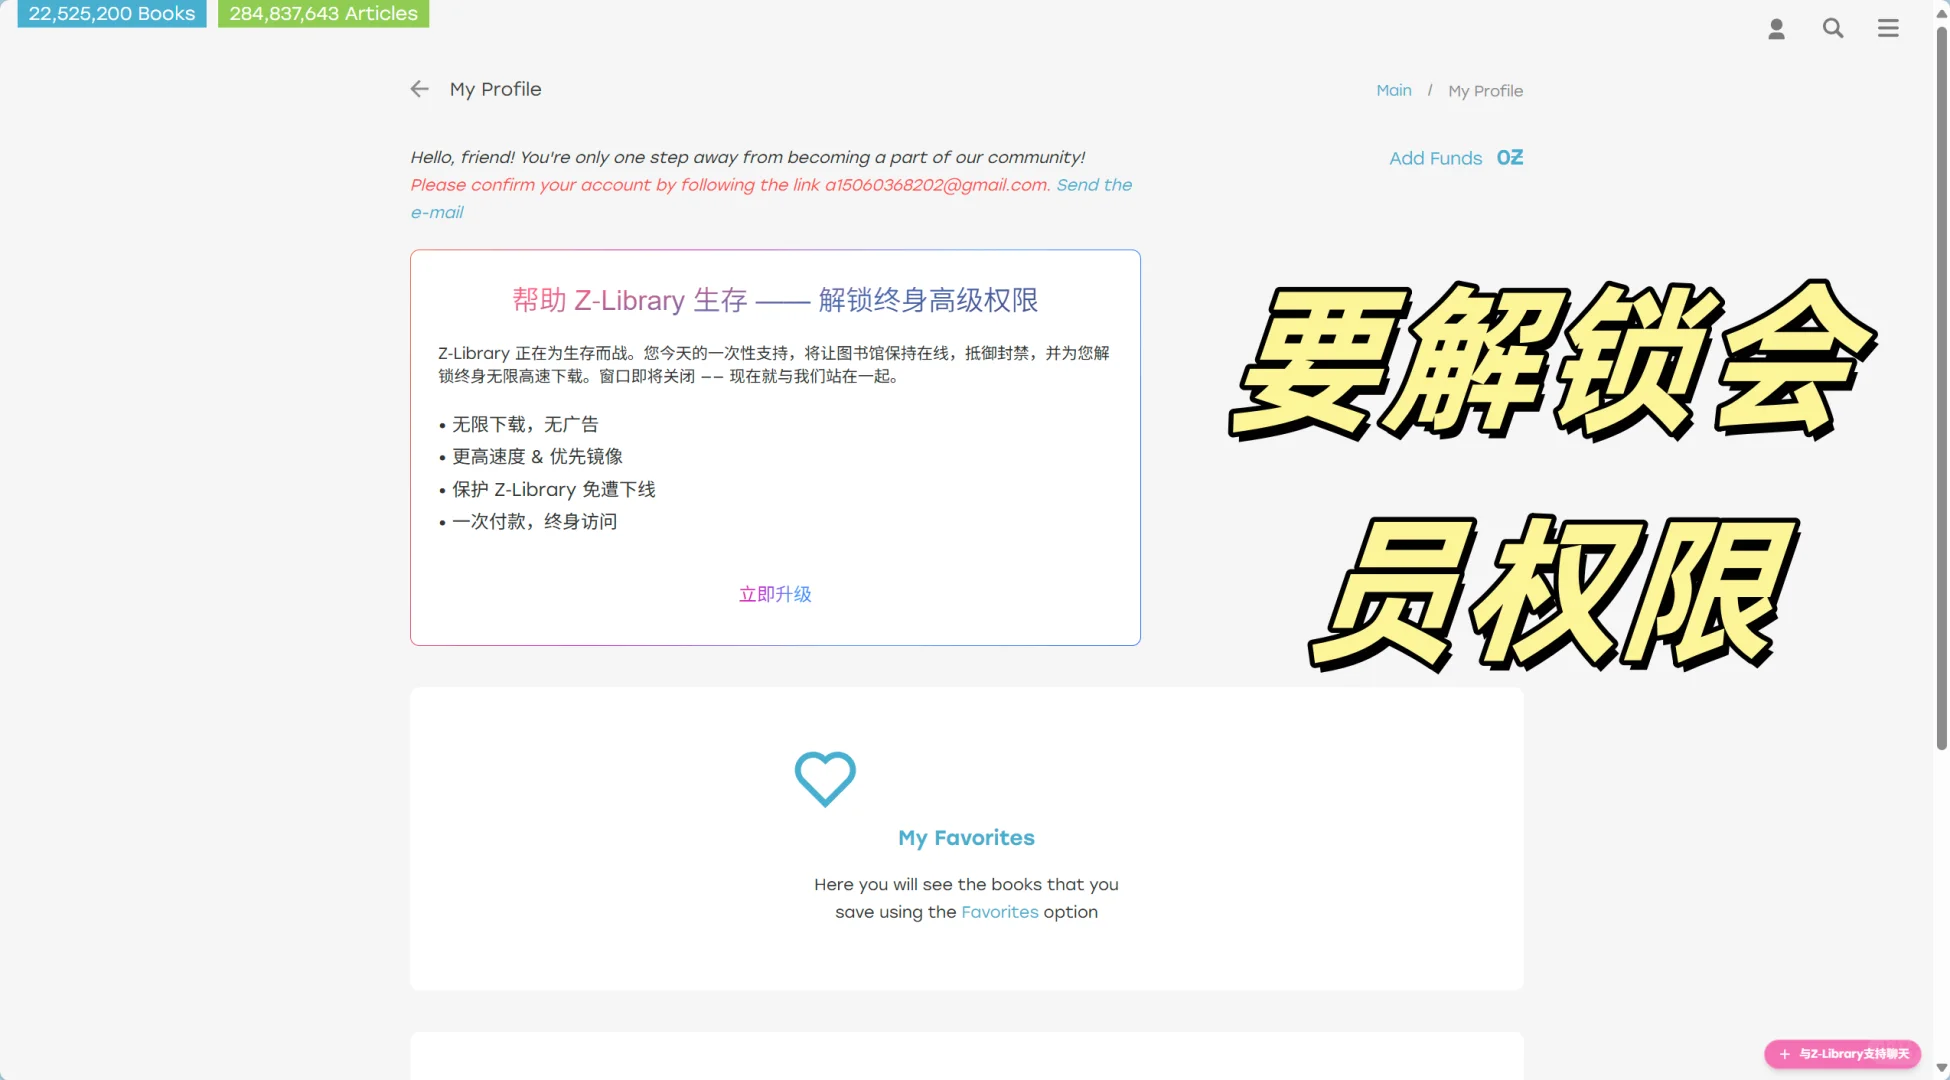Click the My Profile page title

tap(495, 89)
